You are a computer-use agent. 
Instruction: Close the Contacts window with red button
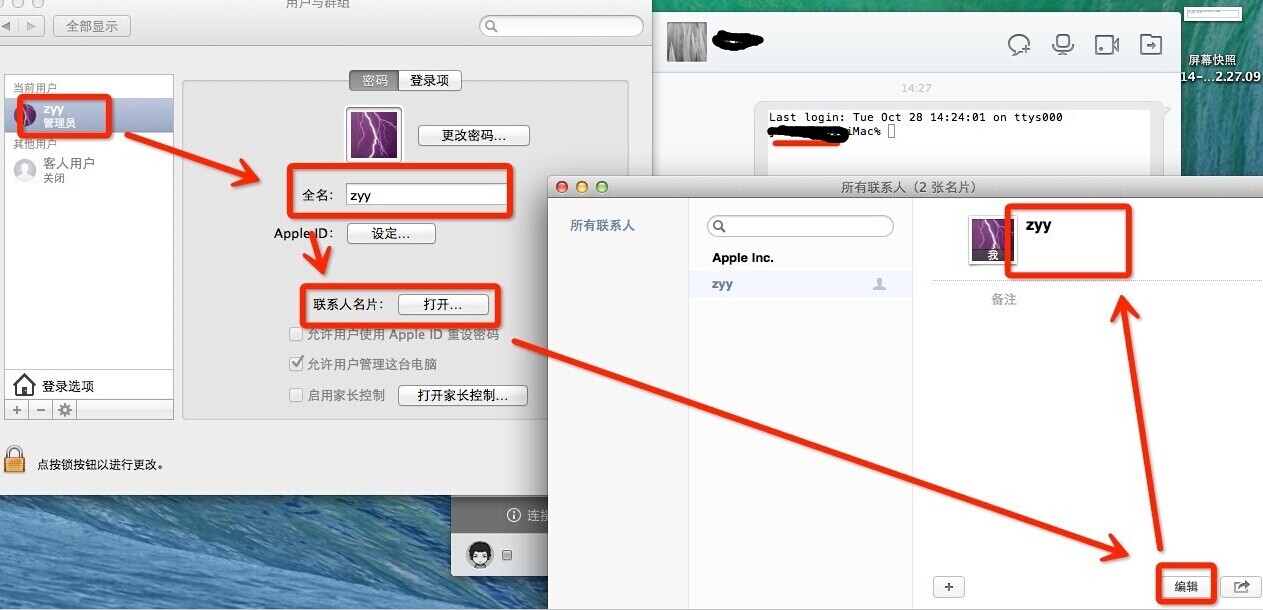click(x=562, y=187)
